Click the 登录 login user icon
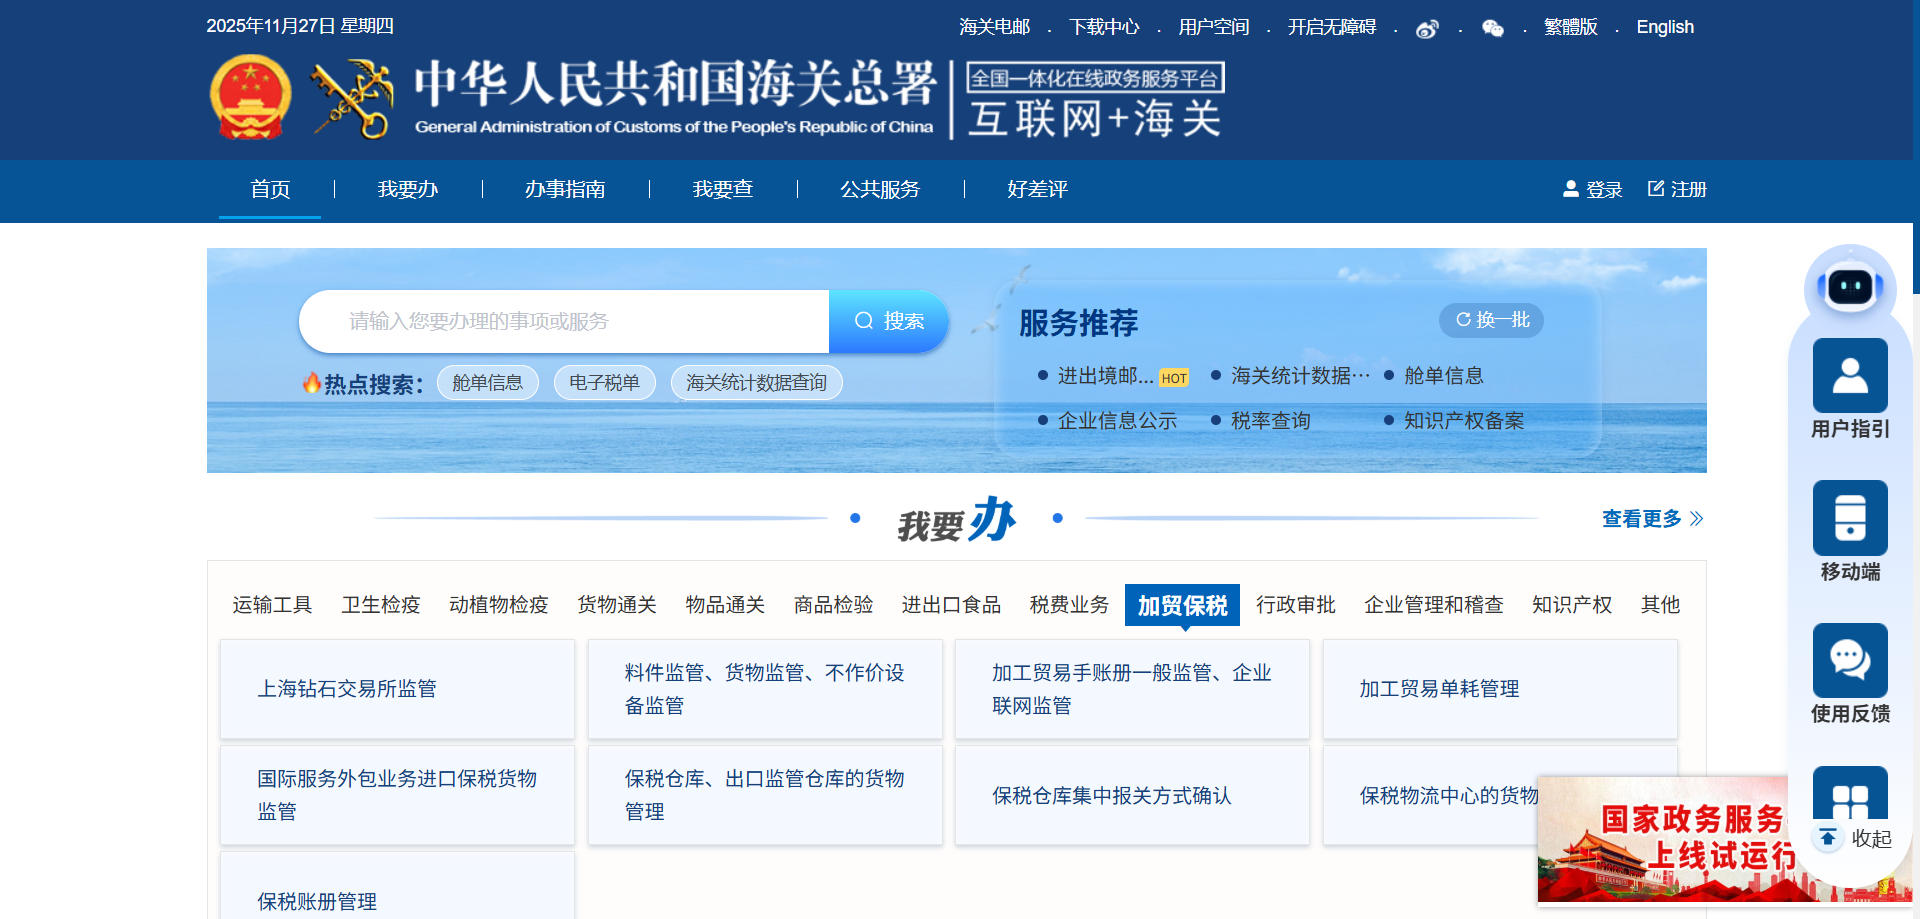 (x=1571, y=189)
